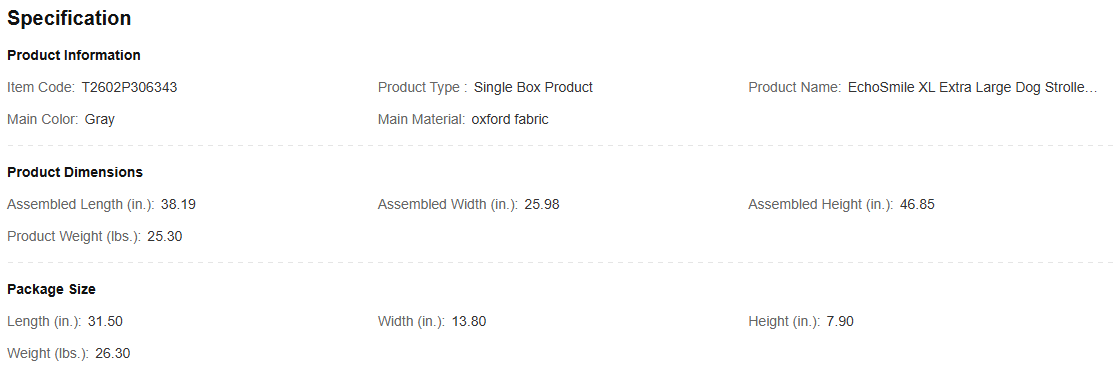Click assembled height value 46.85
The height and width of the screenshot is (377, 1118).
click(x=917, y=205)
